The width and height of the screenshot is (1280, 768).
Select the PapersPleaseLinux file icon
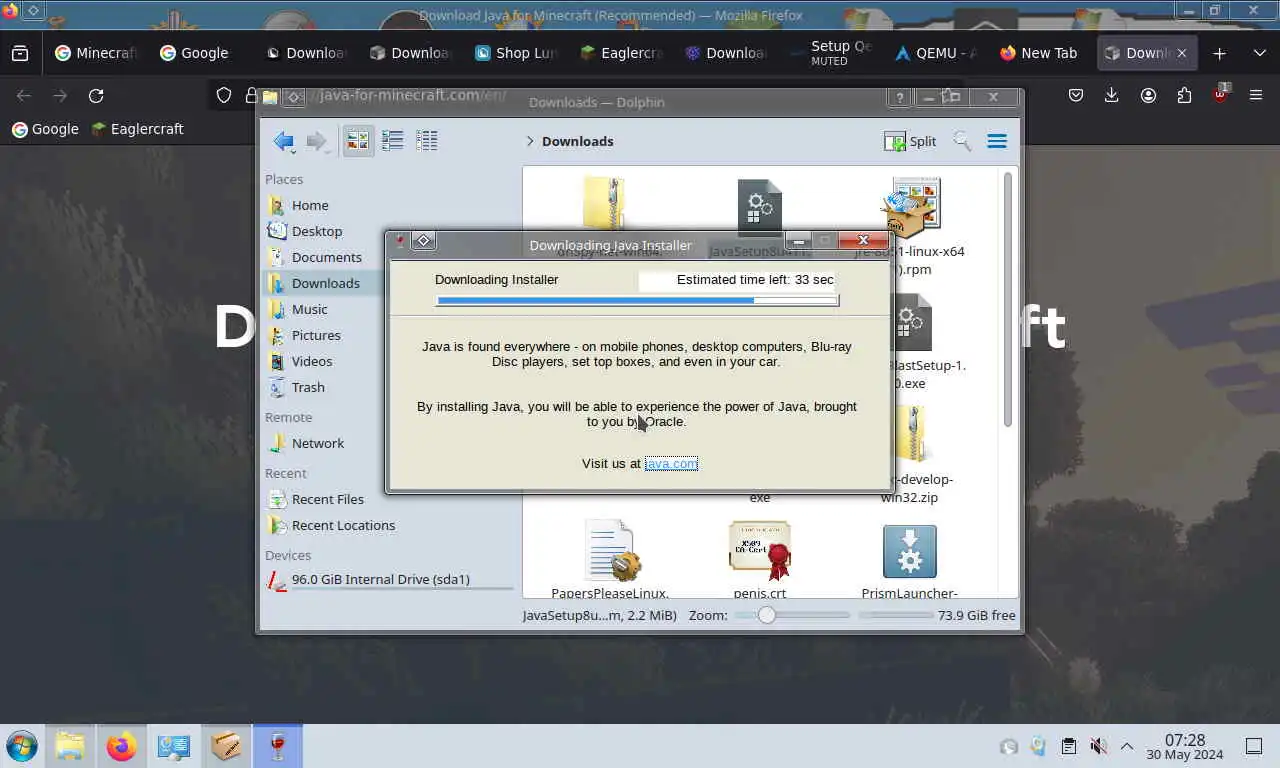point(611,550)
